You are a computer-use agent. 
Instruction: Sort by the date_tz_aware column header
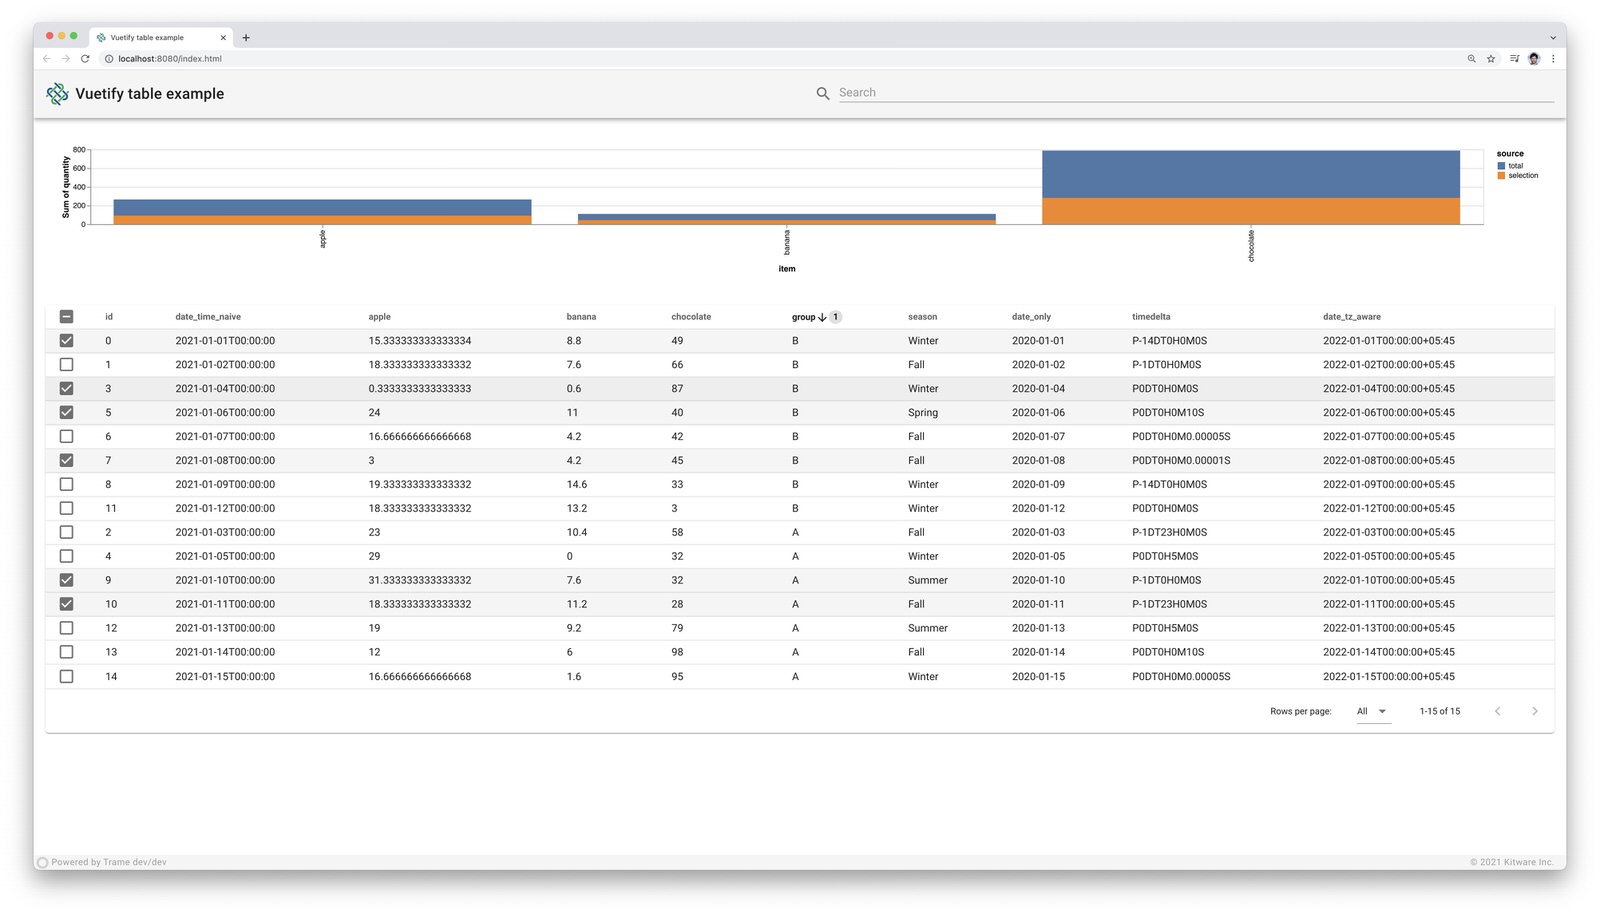coord(1351,317)
